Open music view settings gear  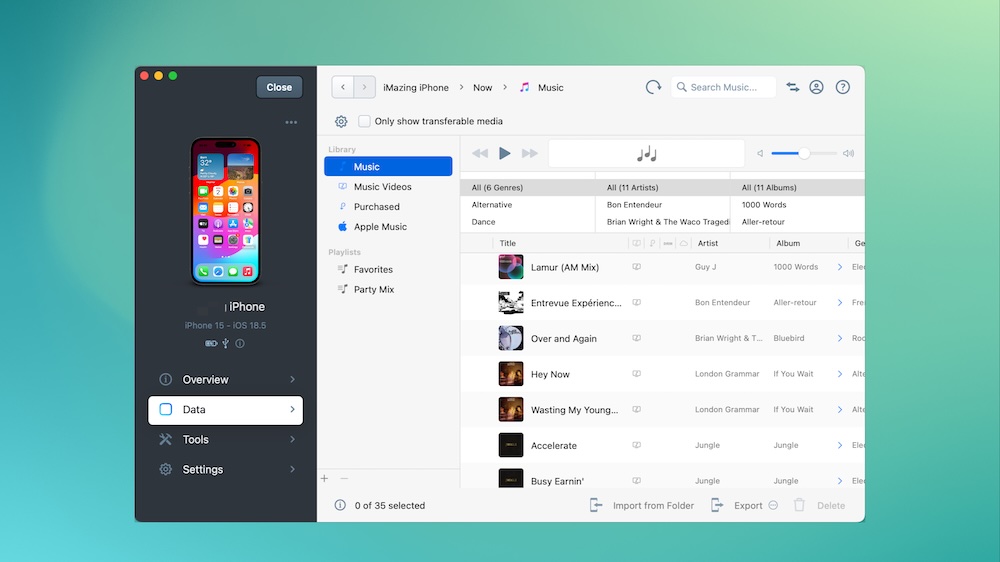pos(341,121)
